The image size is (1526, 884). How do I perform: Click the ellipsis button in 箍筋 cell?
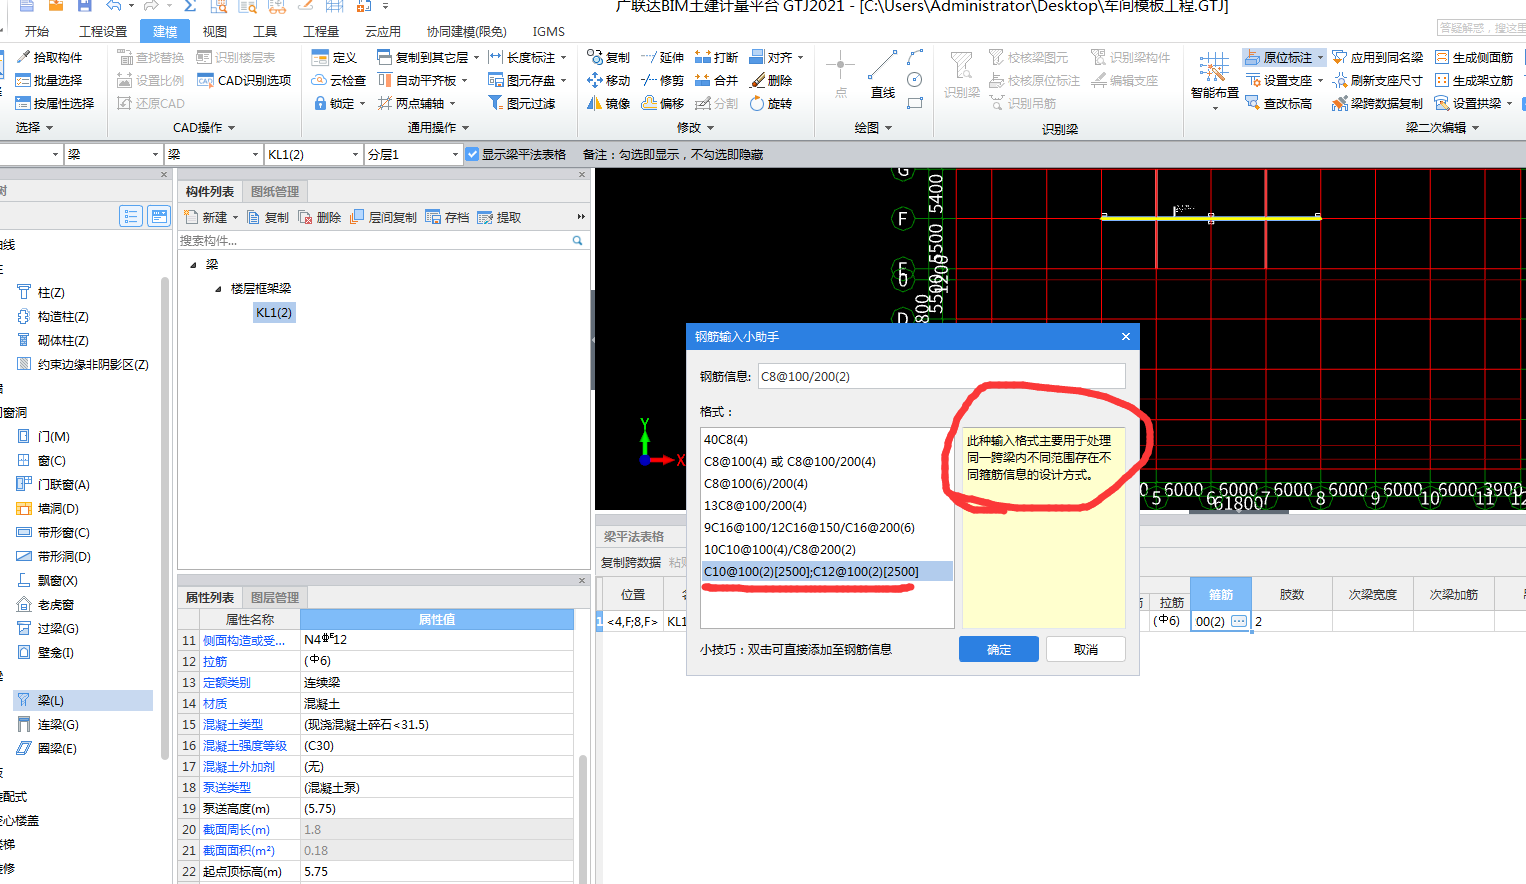pyautogui.click(x=1238, y=621)
